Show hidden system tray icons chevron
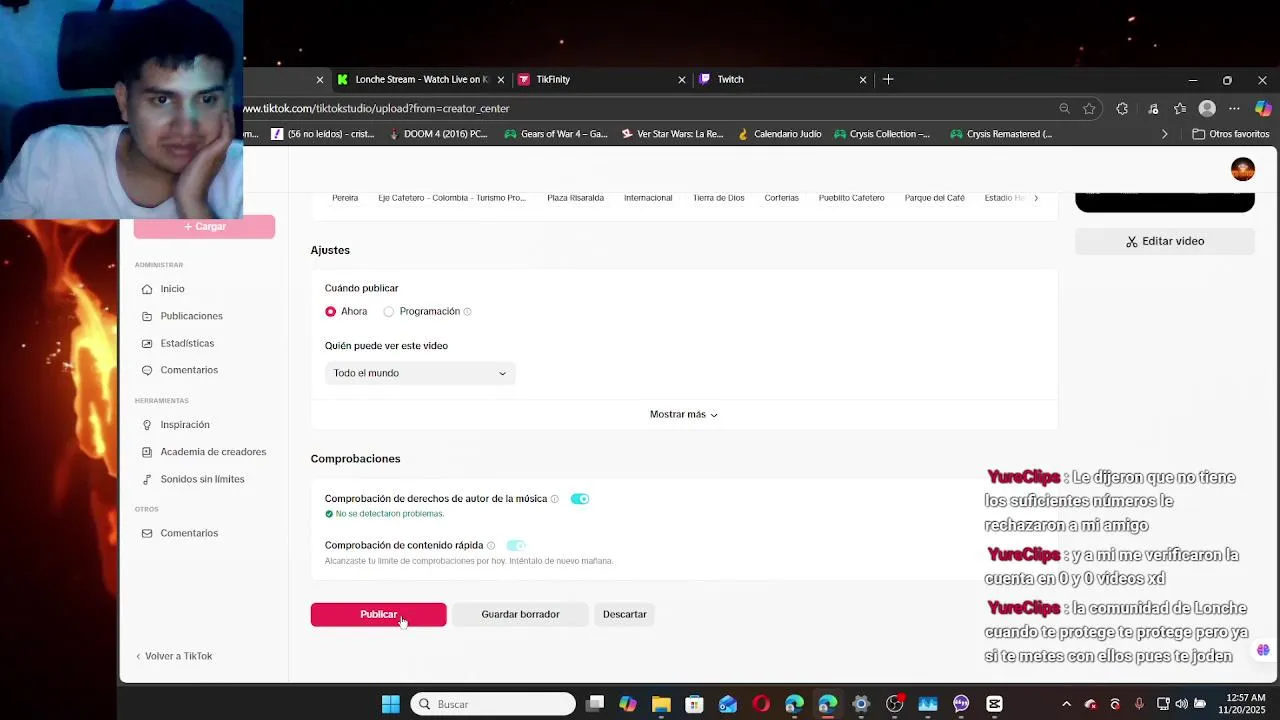1280x720 pixels. [1066, 704]
